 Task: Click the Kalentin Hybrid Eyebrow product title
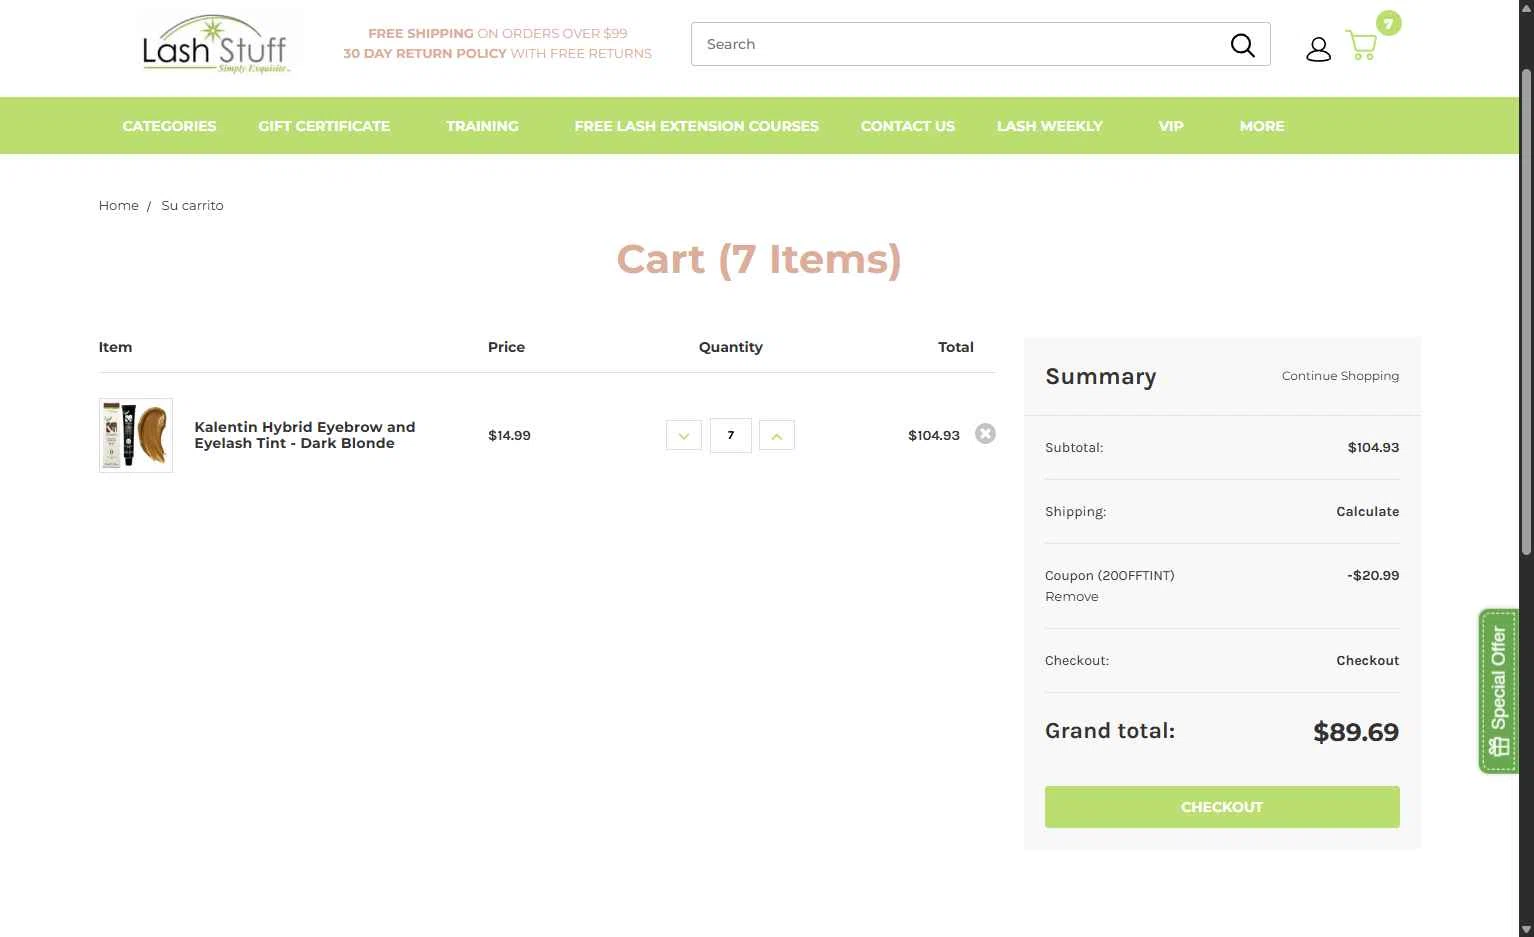click(x=305, y=435)
